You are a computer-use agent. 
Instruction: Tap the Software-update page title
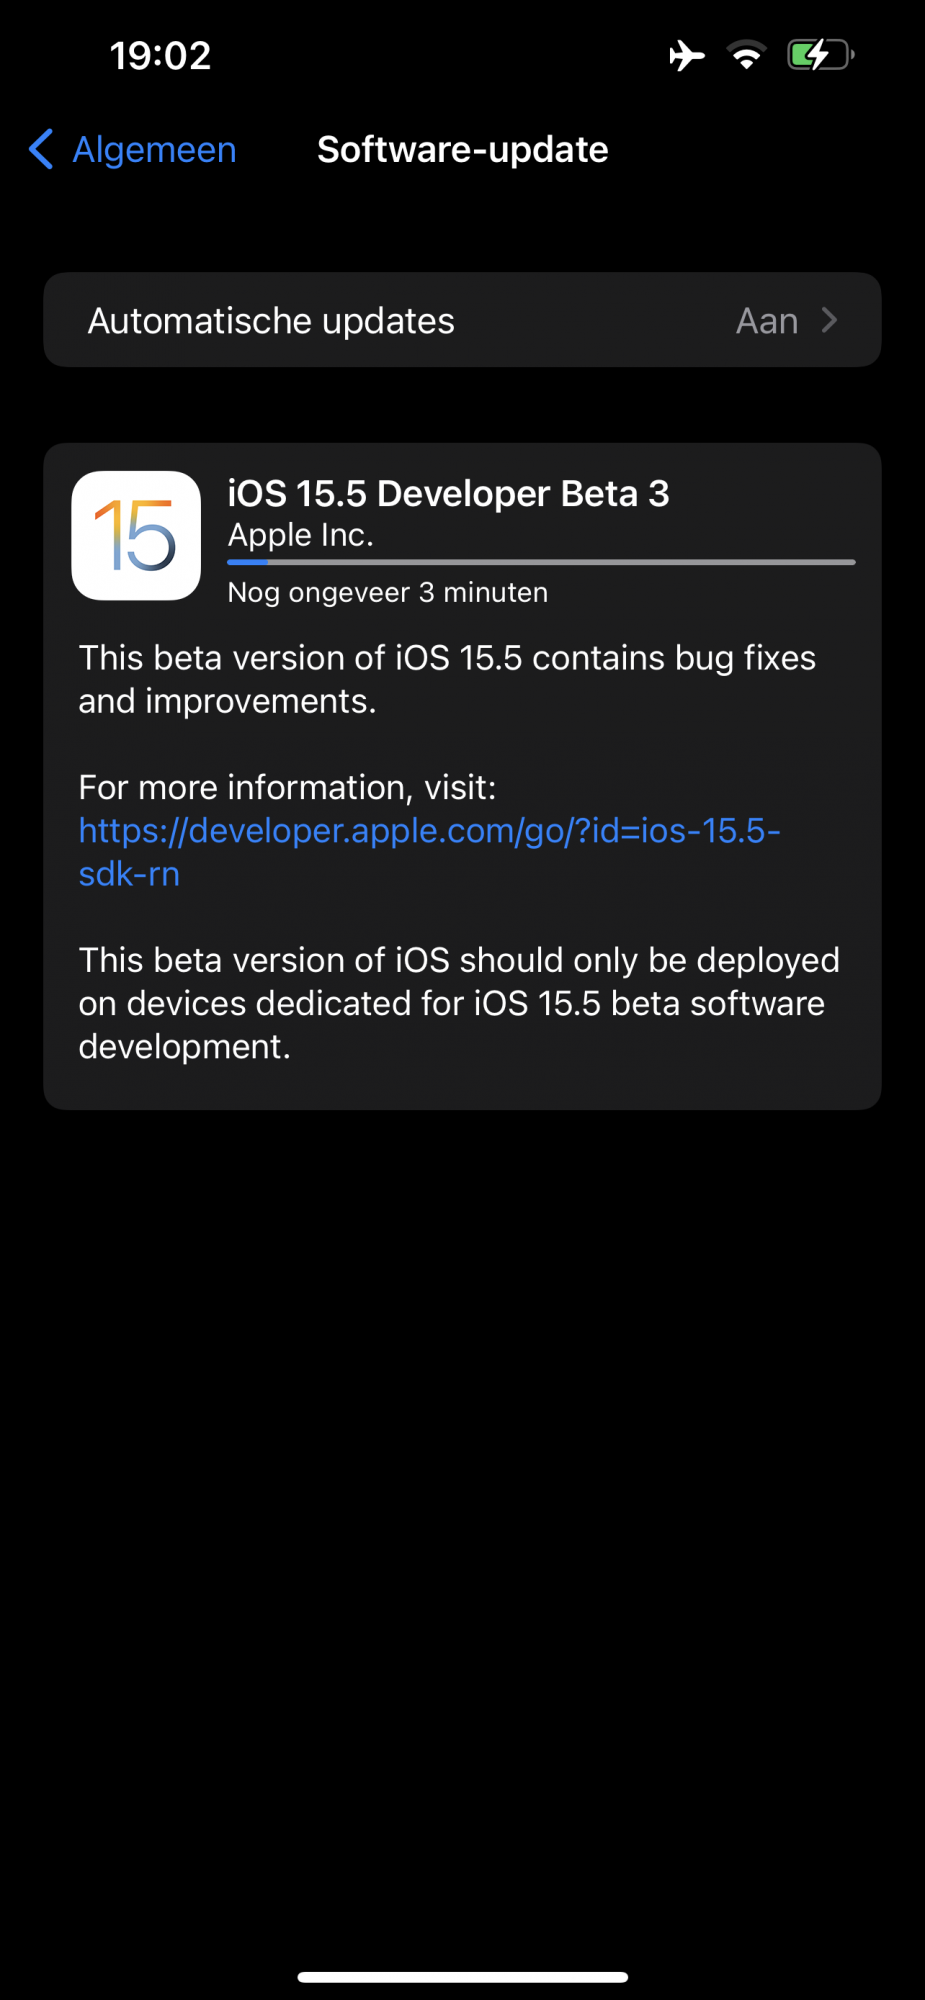click(462, 150)
